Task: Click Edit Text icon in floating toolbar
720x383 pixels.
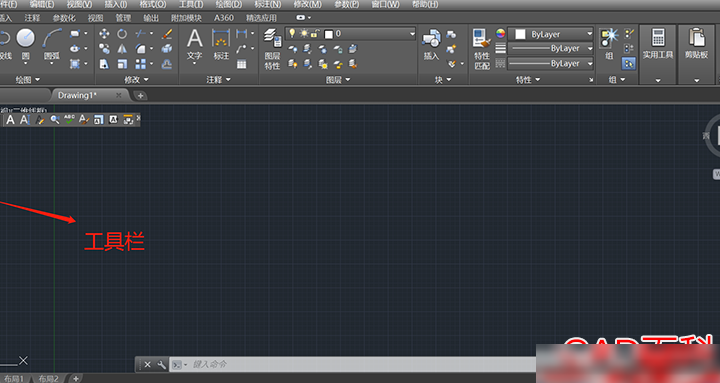Action: click(40, 120)
